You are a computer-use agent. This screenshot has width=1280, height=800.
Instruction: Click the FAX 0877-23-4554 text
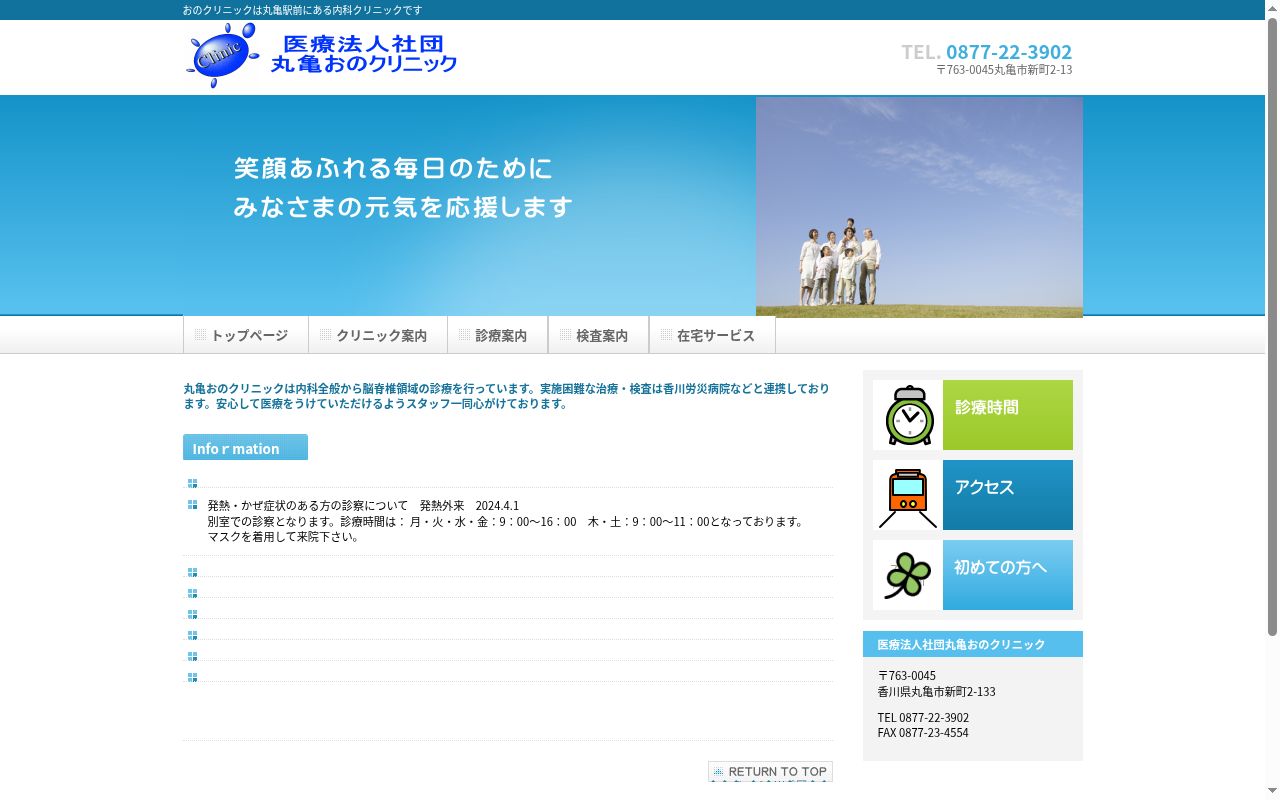pyautogui.click(x=923, y=733)
